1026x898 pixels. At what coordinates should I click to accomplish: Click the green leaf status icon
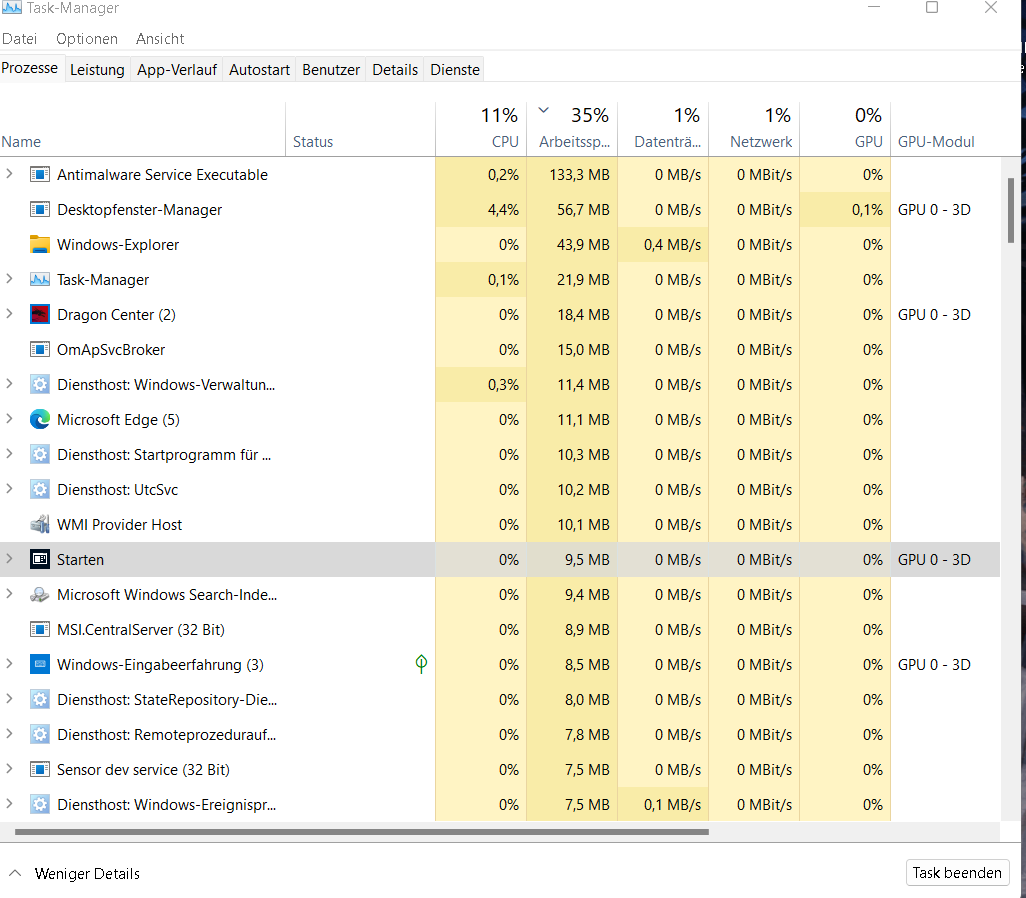click(x=421, y=664)
